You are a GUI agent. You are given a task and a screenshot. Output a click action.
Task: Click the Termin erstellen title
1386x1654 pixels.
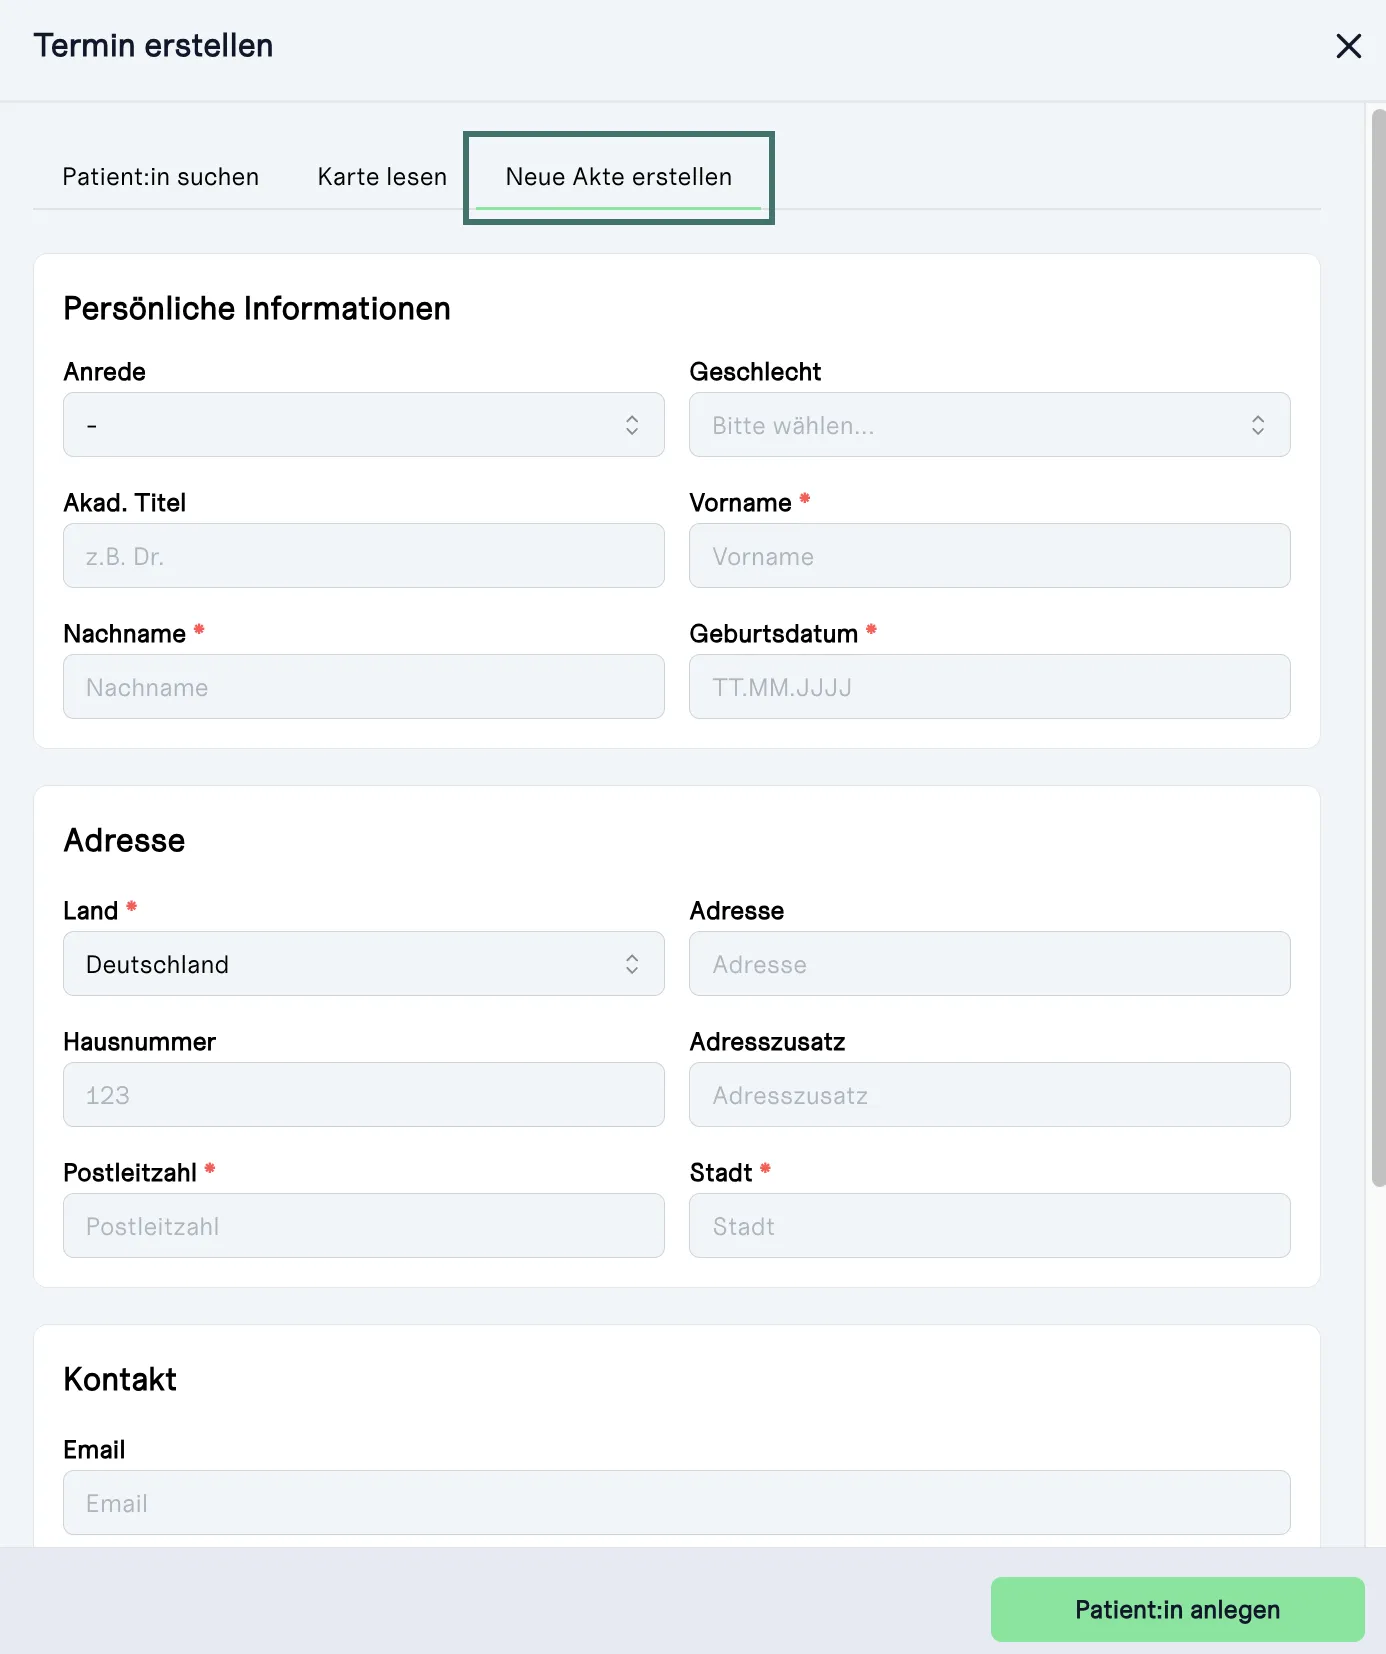click(153, 46)
